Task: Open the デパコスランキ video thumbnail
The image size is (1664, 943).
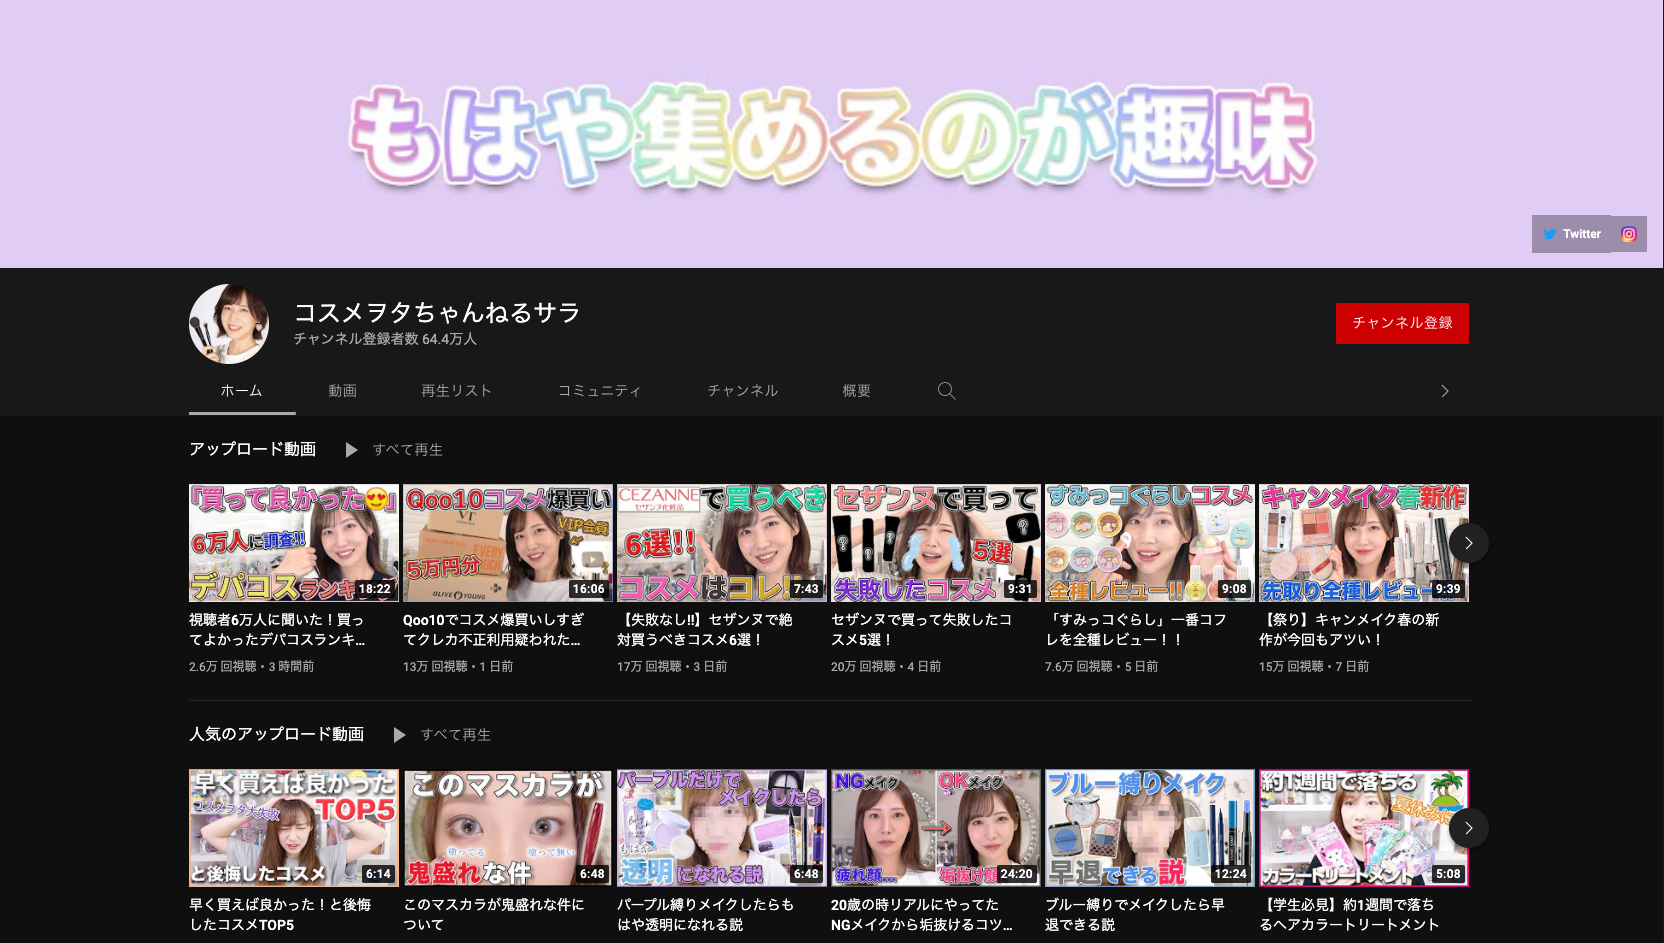Action: tap(294, 543)
